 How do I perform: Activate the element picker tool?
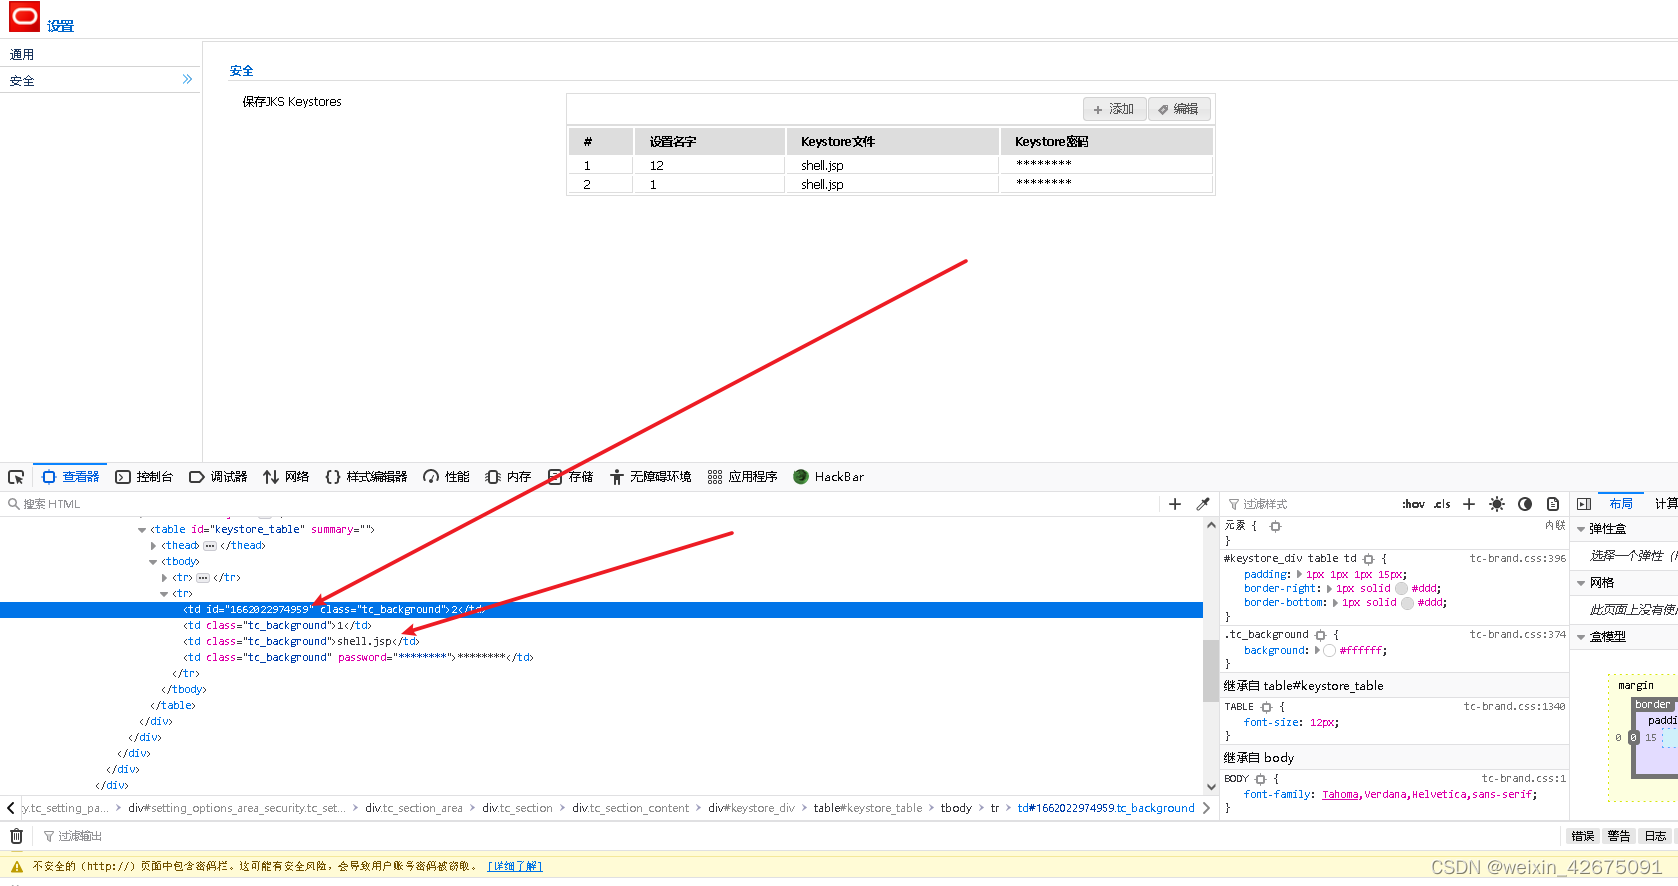pyautogui.click(x=16, y=477)
